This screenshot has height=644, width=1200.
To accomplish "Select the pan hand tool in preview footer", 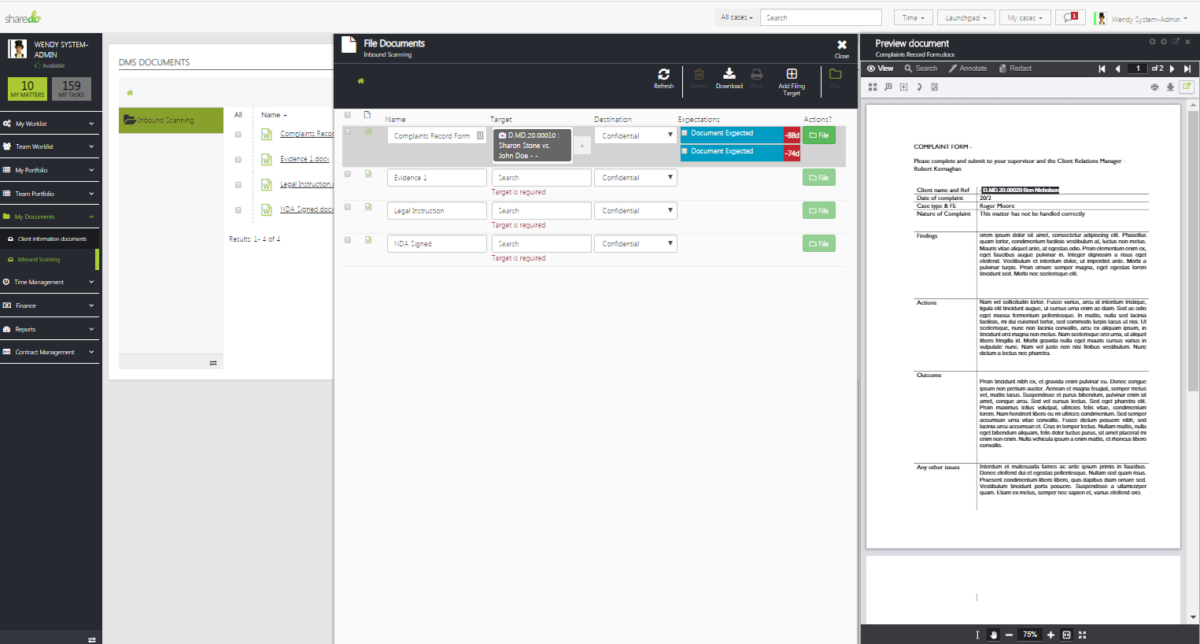I will pyautogui.click(x=993, y=635).
